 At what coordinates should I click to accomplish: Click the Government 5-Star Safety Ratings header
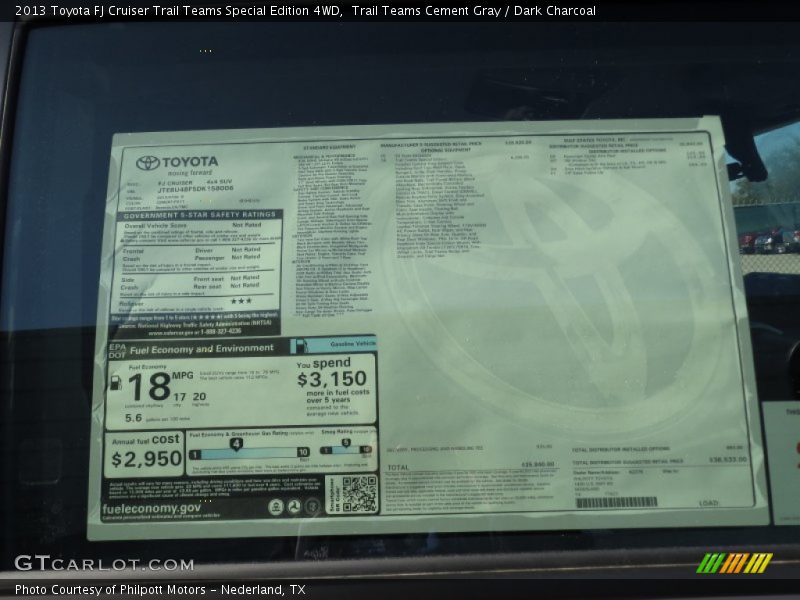coord(198,215)
